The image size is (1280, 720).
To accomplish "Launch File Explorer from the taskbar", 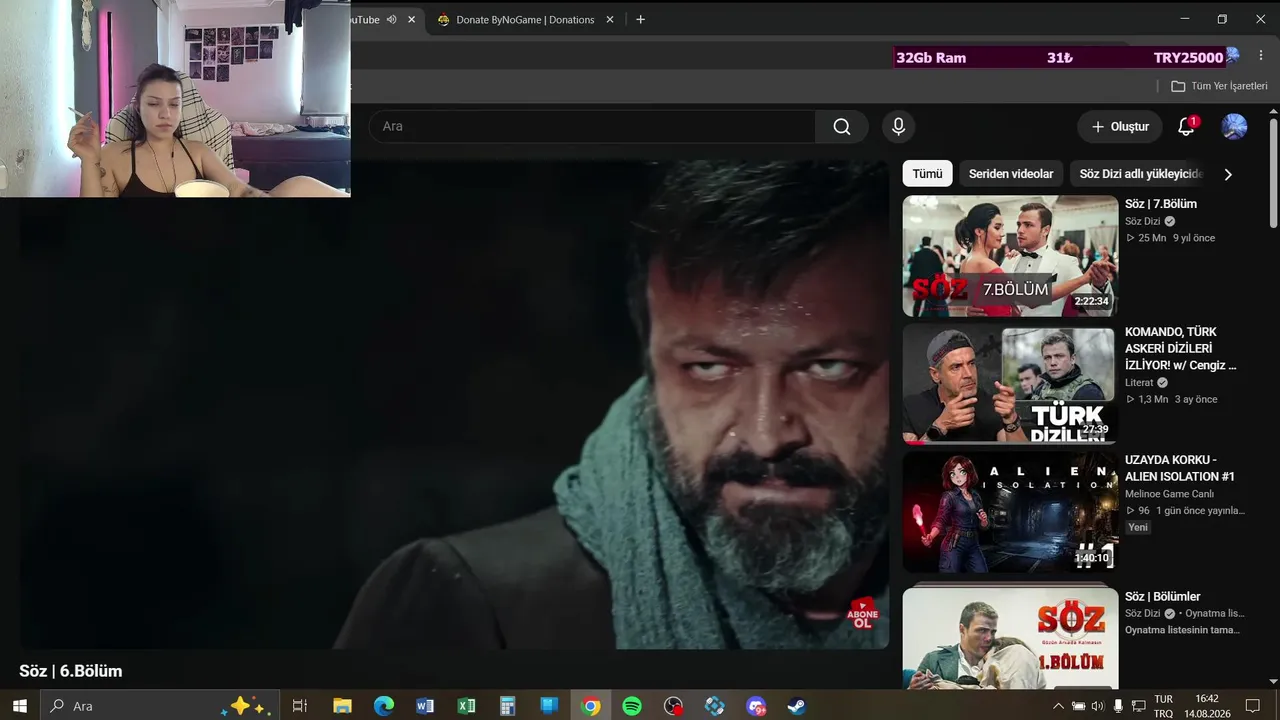I will [342, 706].
